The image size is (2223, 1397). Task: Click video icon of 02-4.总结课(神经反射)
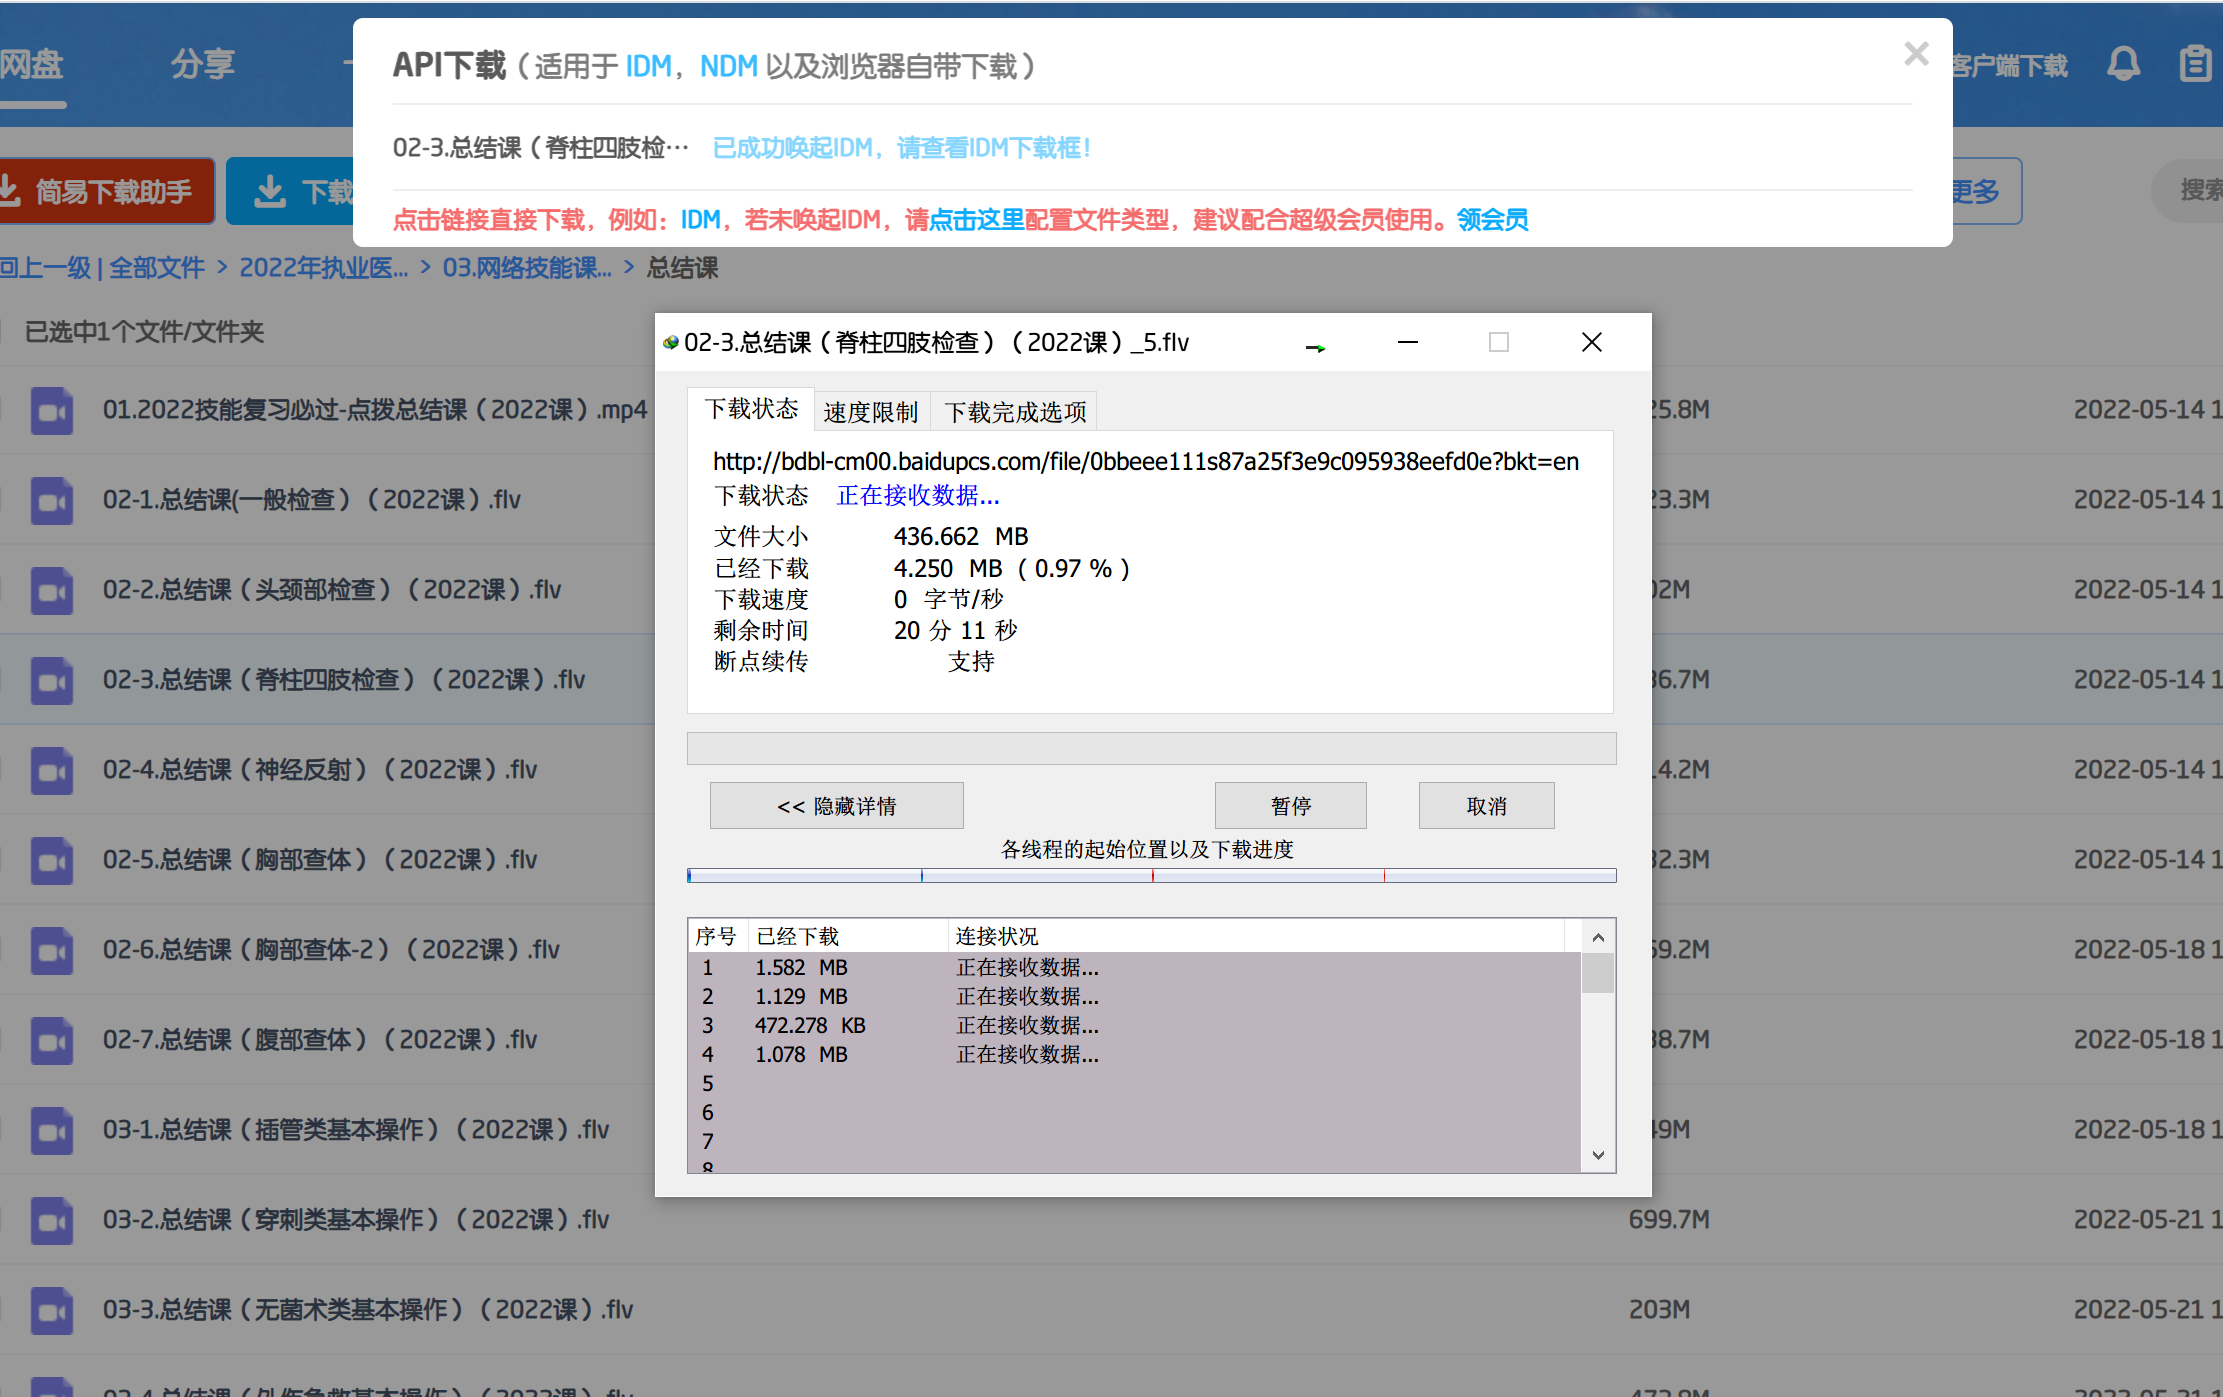pyautogui.click(x=51, y=770)
